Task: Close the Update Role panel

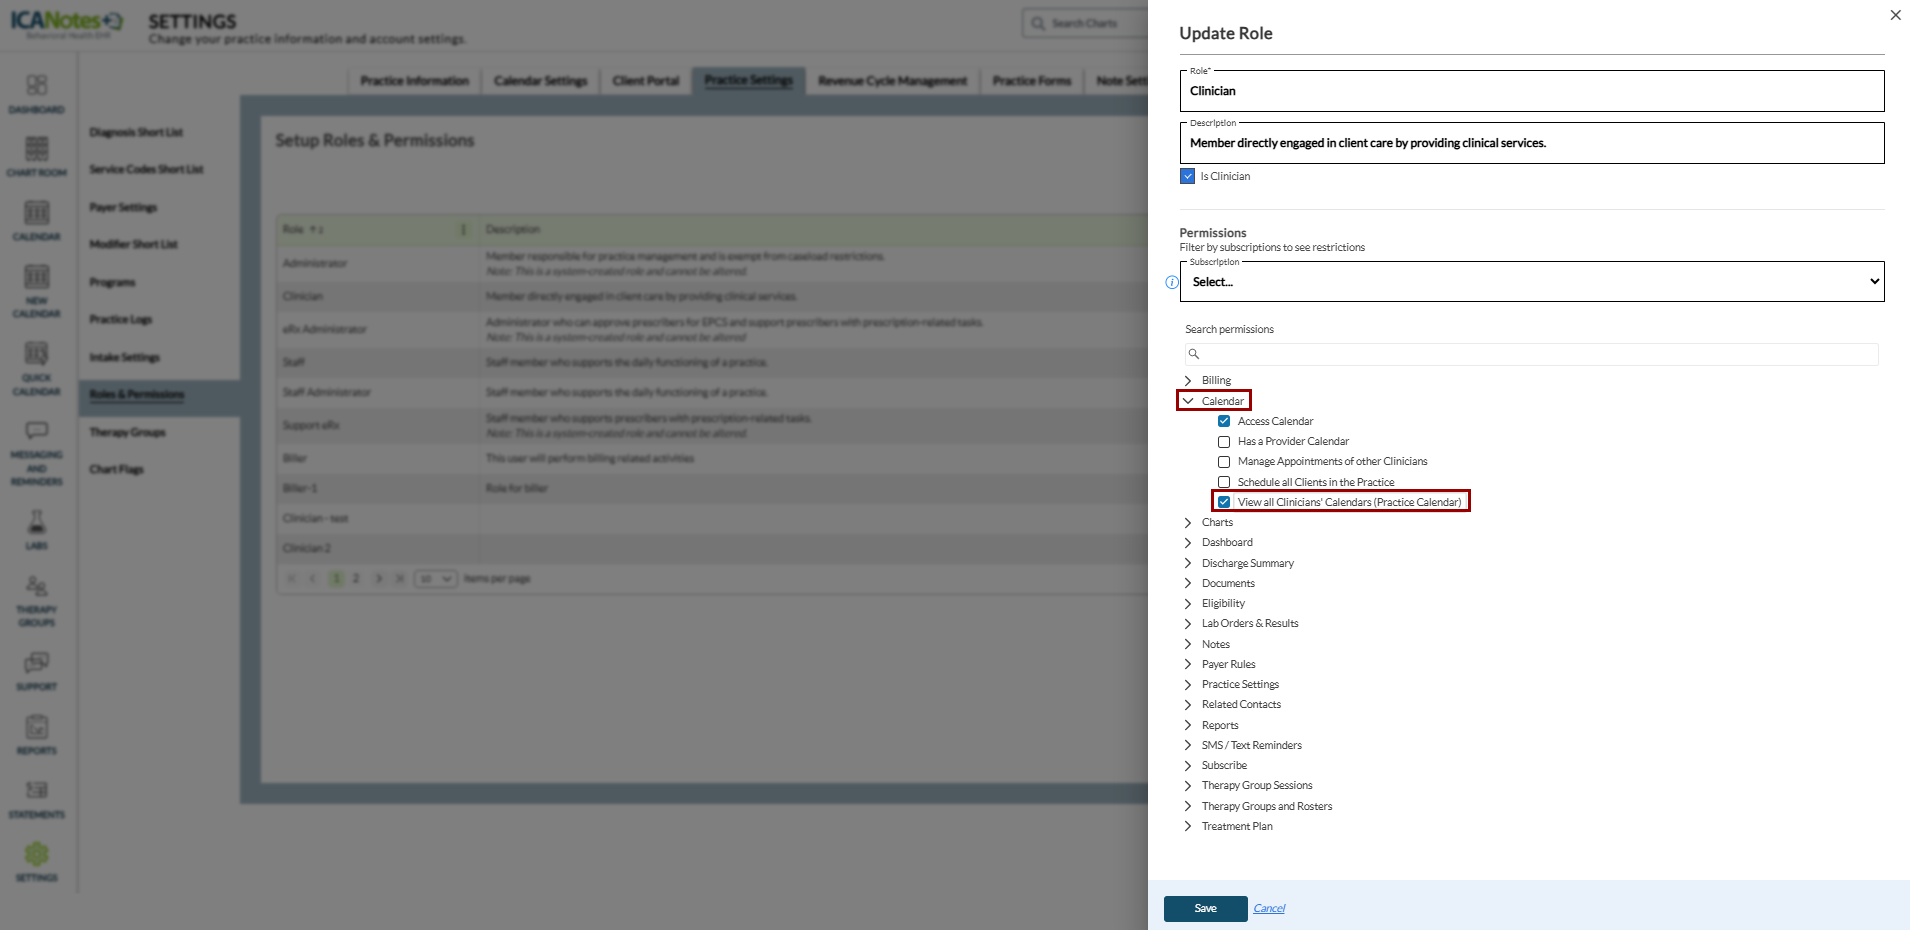Action: (x=1895, y=15)
